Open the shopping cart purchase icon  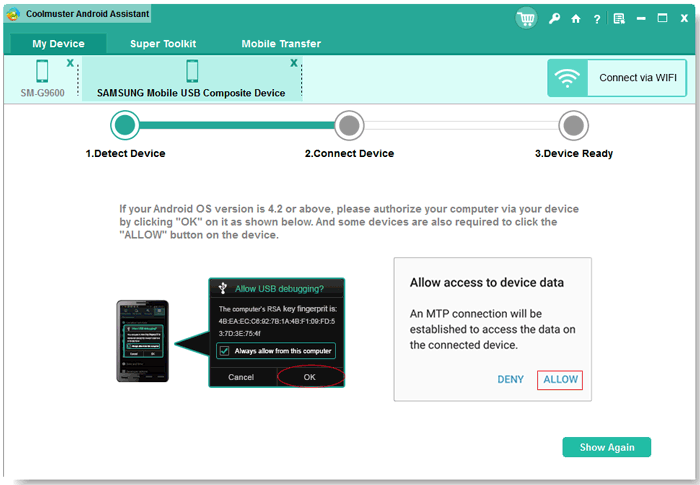(526, 18)
